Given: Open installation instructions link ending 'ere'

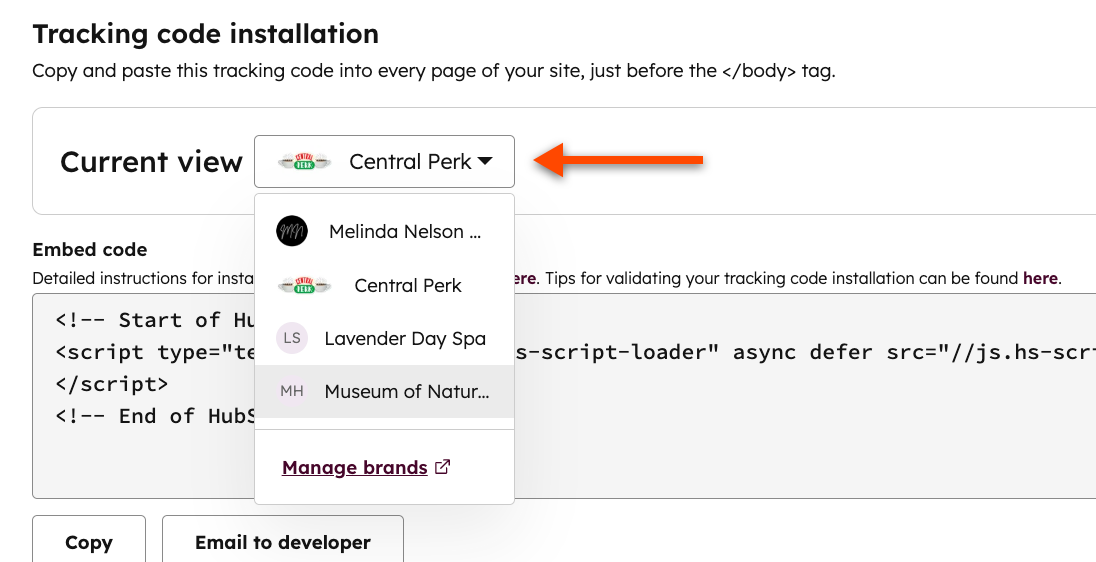Looking at the screenshot, I should pyautogui.click(x=524, y=278).
